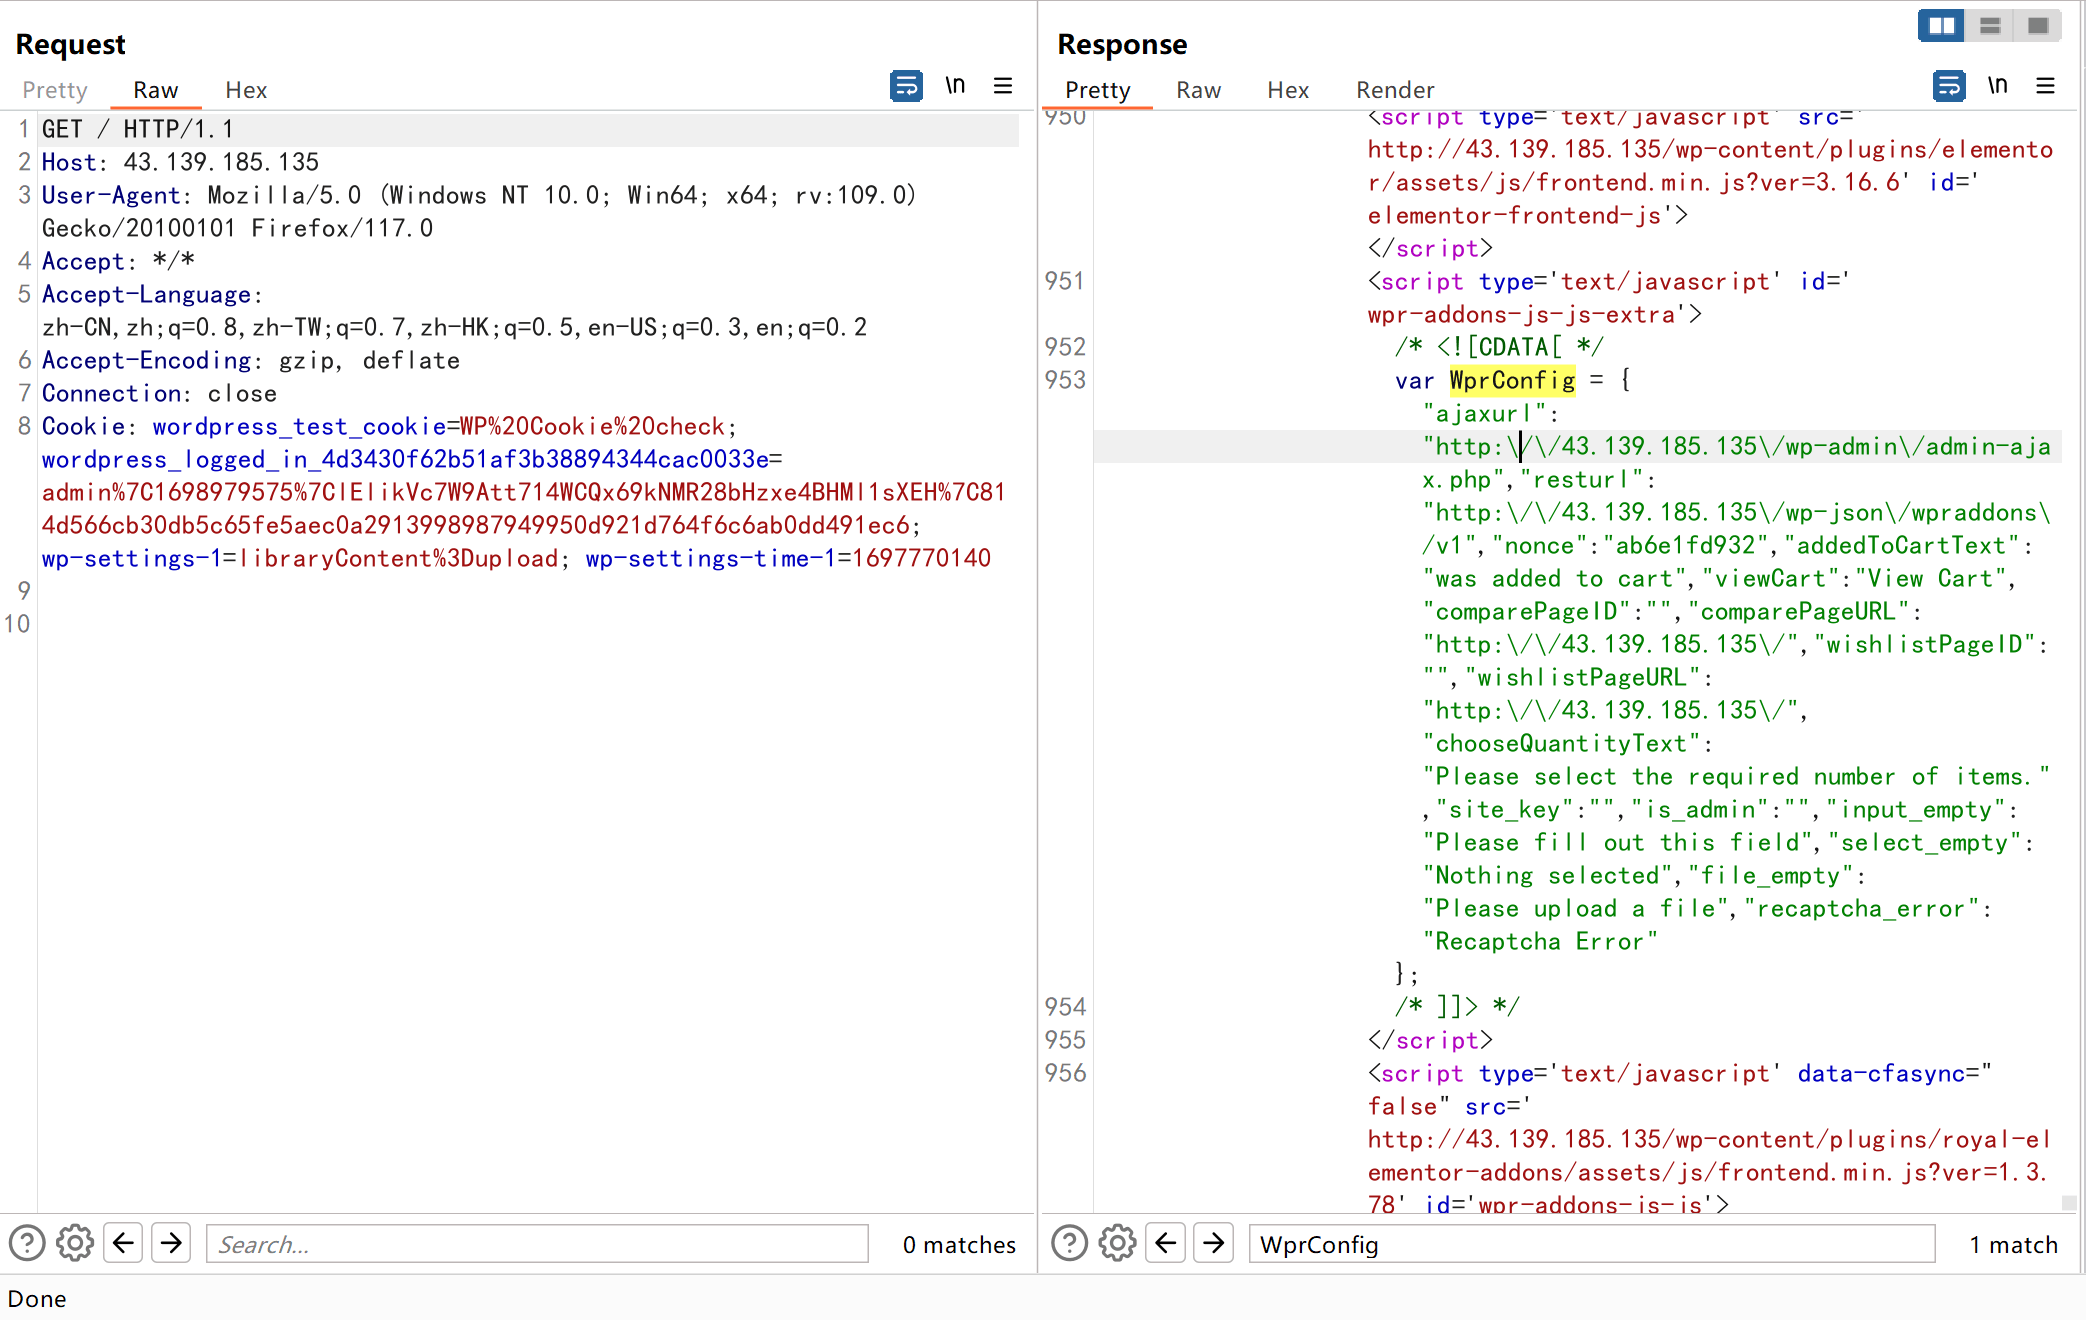Click the "ajaxurl" key in response
This screenshot has width=2086, height=1320.
pos(1485,413)
